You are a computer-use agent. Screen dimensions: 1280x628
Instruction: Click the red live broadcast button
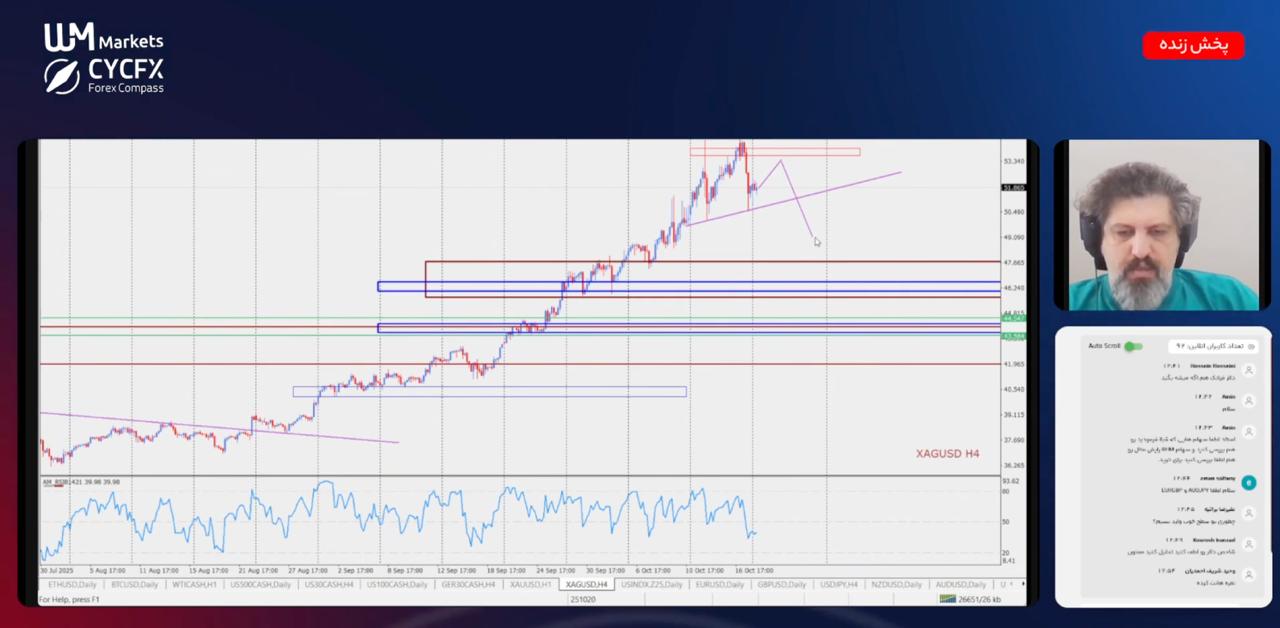click(x=1193, y=45)
